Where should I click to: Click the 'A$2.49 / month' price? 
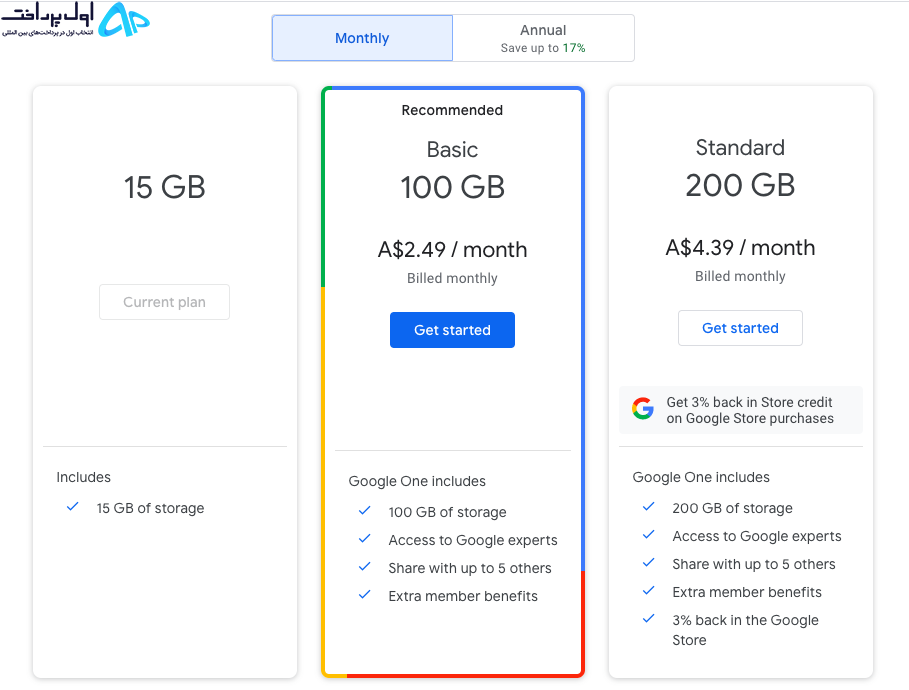[452, 250]
